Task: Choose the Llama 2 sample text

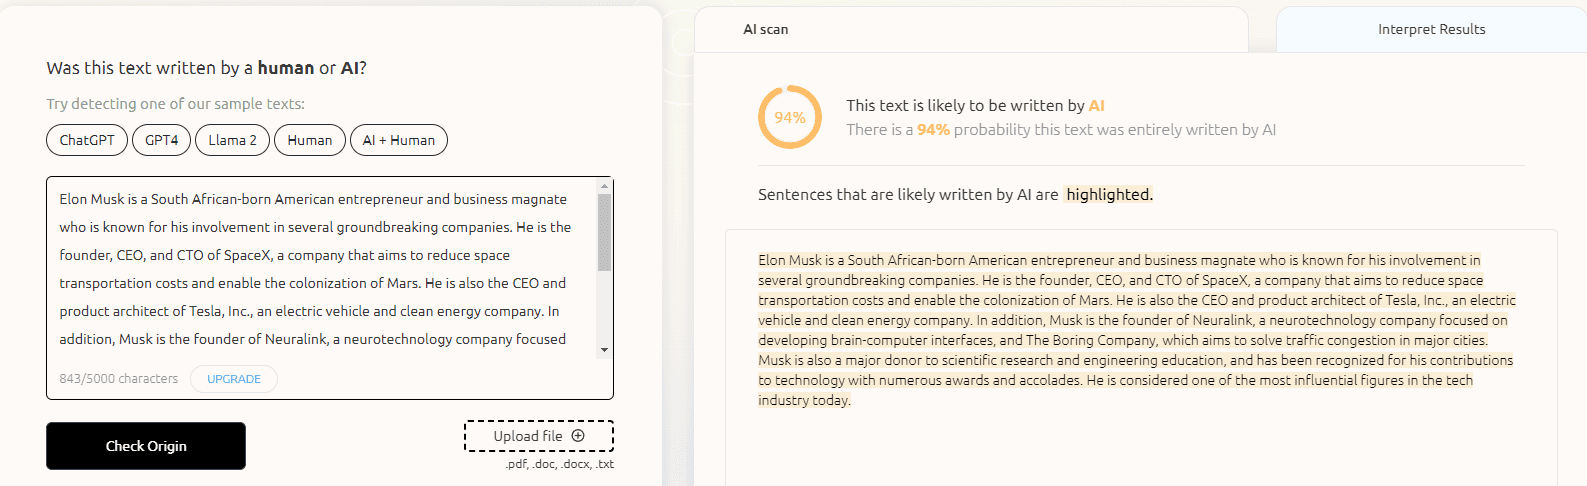Action: point(232,140)
